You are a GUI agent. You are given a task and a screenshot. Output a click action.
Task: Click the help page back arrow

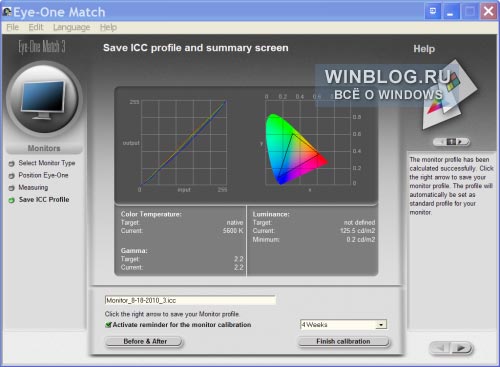tap(441, 142)
